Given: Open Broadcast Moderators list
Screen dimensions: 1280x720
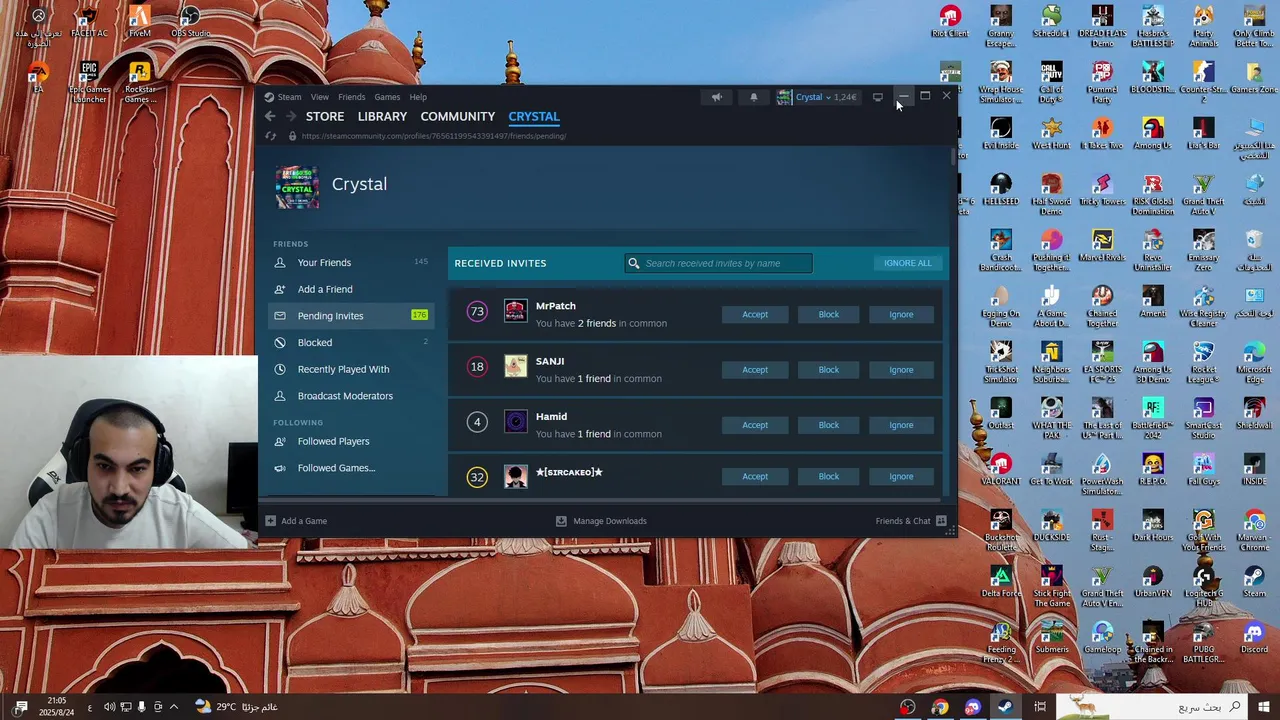Looking at the screenshot, I should click(351, 396).
